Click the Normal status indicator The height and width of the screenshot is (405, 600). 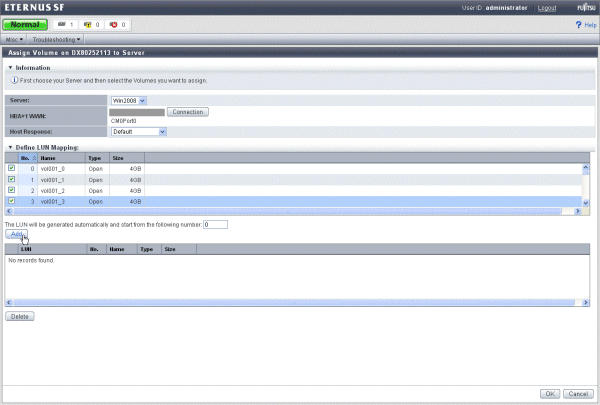click(x=25, y=24)
